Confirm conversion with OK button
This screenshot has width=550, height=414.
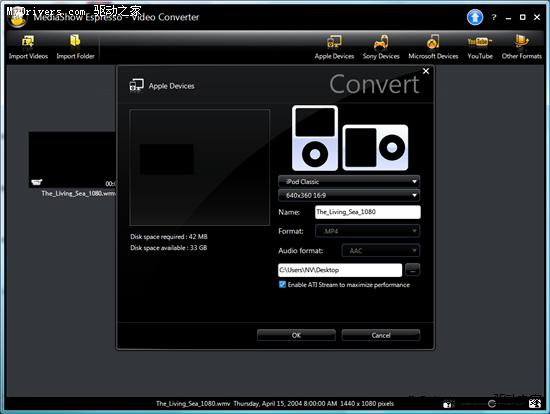[296, 335]
